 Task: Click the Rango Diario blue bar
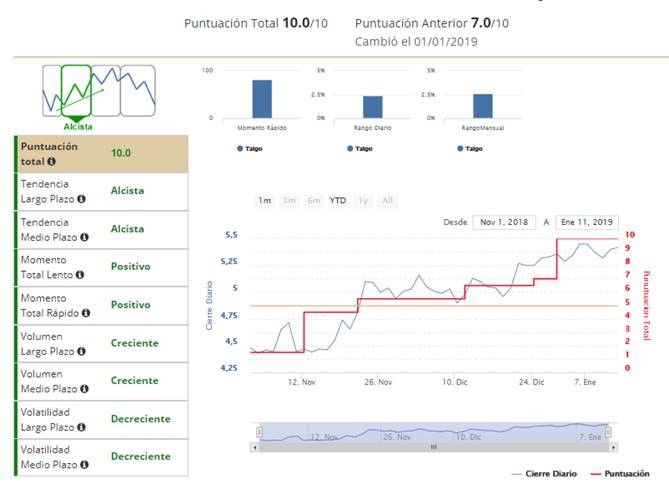click(372, 107)
